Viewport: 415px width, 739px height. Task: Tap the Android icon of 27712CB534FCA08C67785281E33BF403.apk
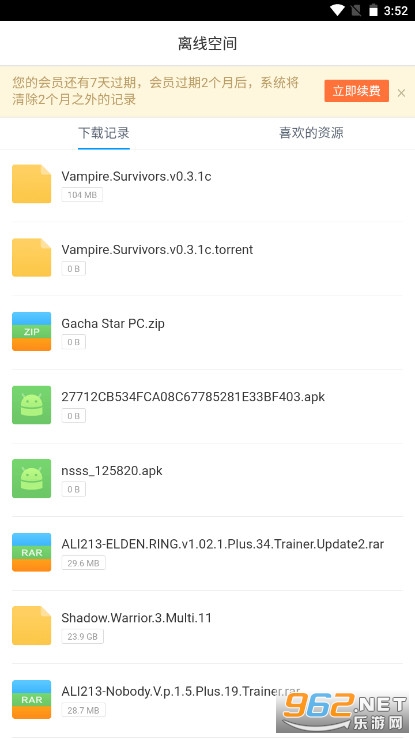32,405
